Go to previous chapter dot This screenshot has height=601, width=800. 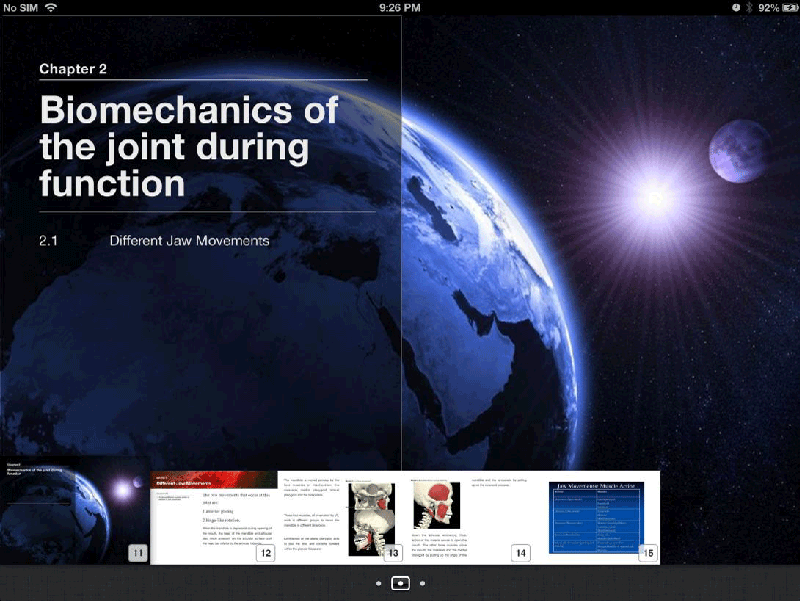click(378, 583)
